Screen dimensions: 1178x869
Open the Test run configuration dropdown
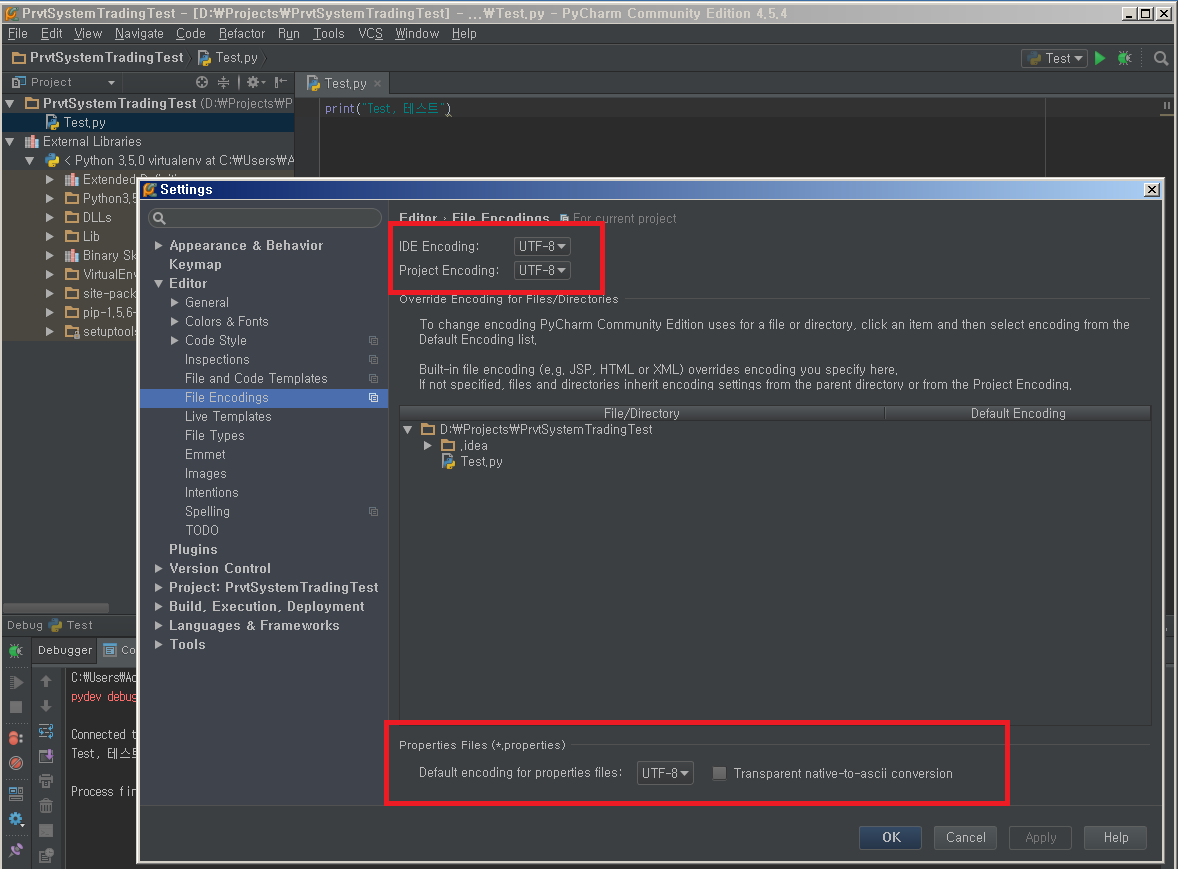pos(1055,58)
